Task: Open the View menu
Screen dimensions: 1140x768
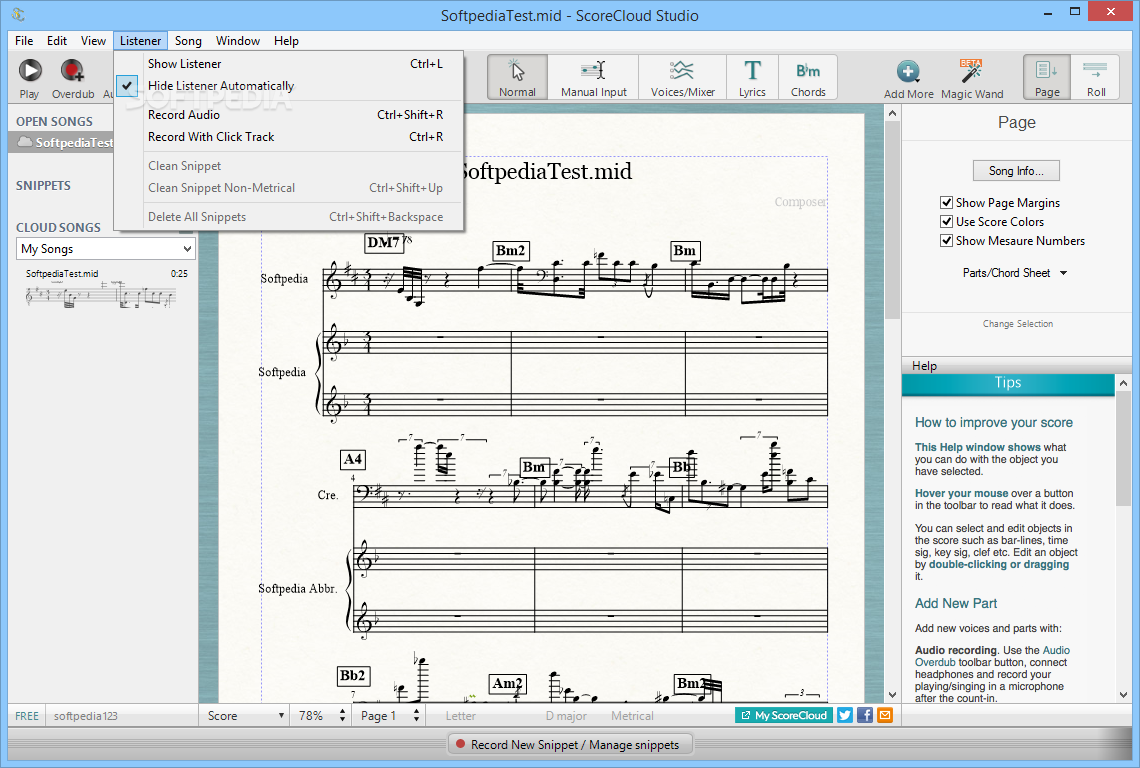Action: click(x=93, y=41)
